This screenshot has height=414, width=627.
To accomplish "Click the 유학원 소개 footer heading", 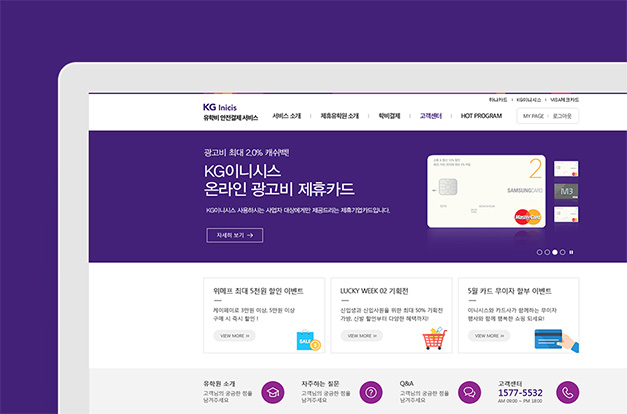I will tap(219, 384).
